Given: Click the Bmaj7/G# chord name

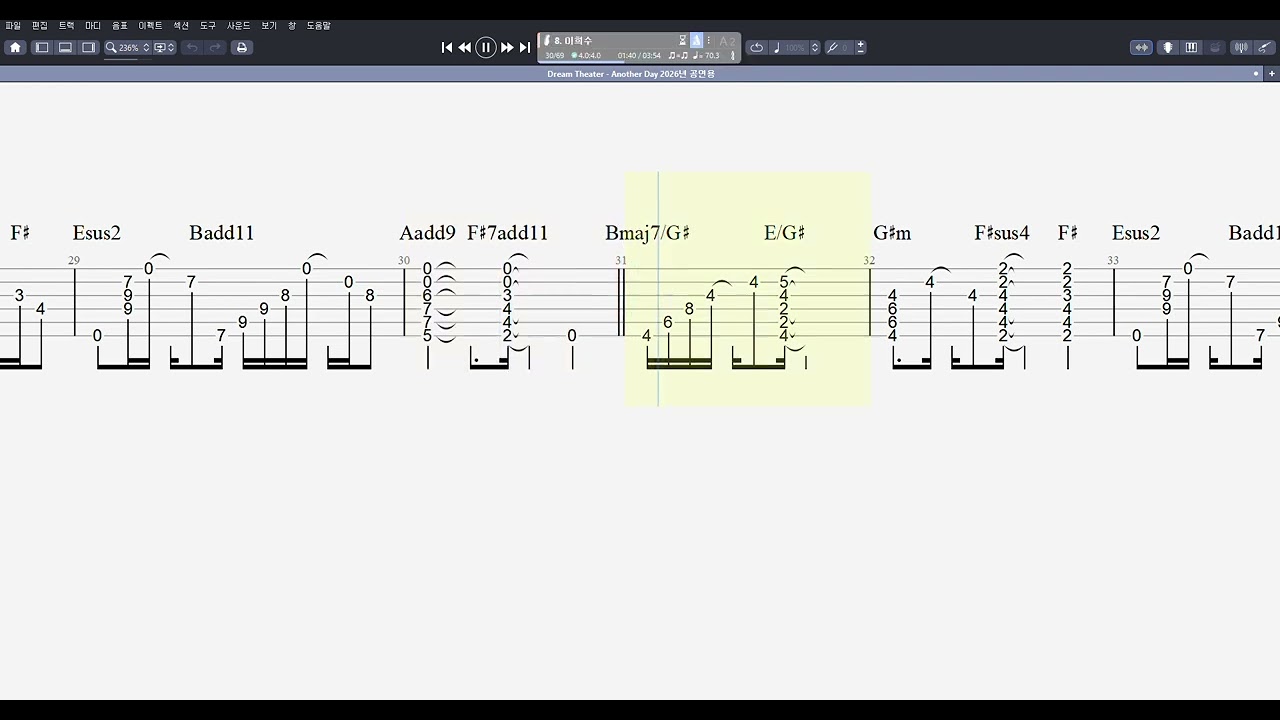Looking at the screenshot, I should [x=647, y=233].
